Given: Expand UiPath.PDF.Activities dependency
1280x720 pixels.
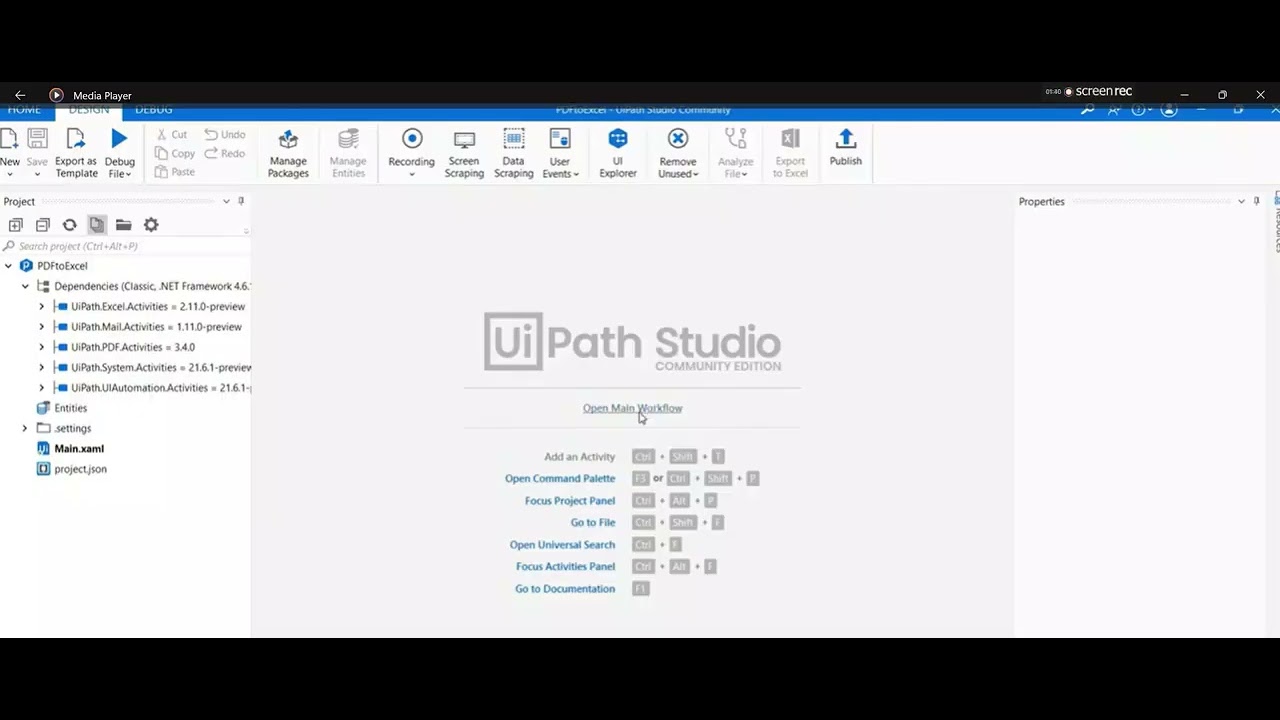Looking at the screenshot, I should [41, 347].
